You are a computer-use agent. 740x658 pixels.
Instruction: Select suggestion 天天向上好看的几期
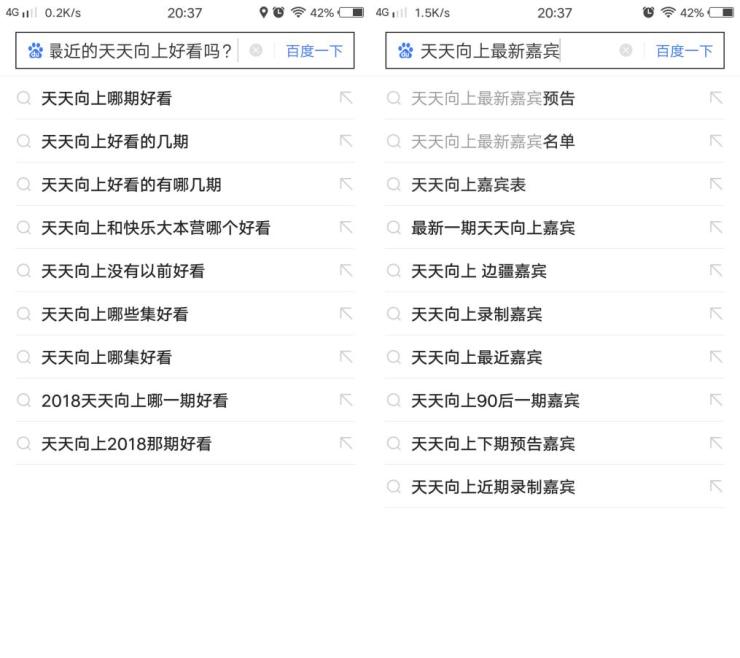185,141
